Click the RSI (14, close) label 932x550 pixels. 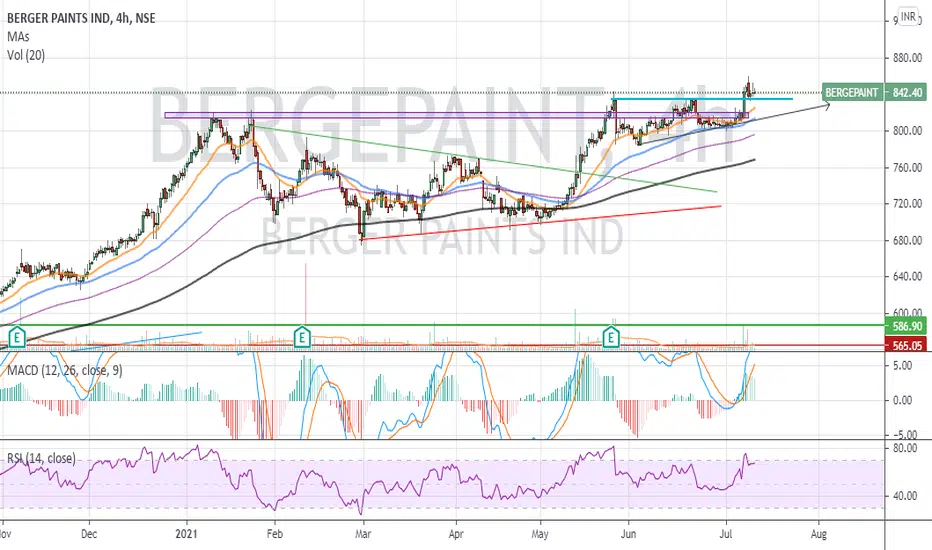point(42,458)
